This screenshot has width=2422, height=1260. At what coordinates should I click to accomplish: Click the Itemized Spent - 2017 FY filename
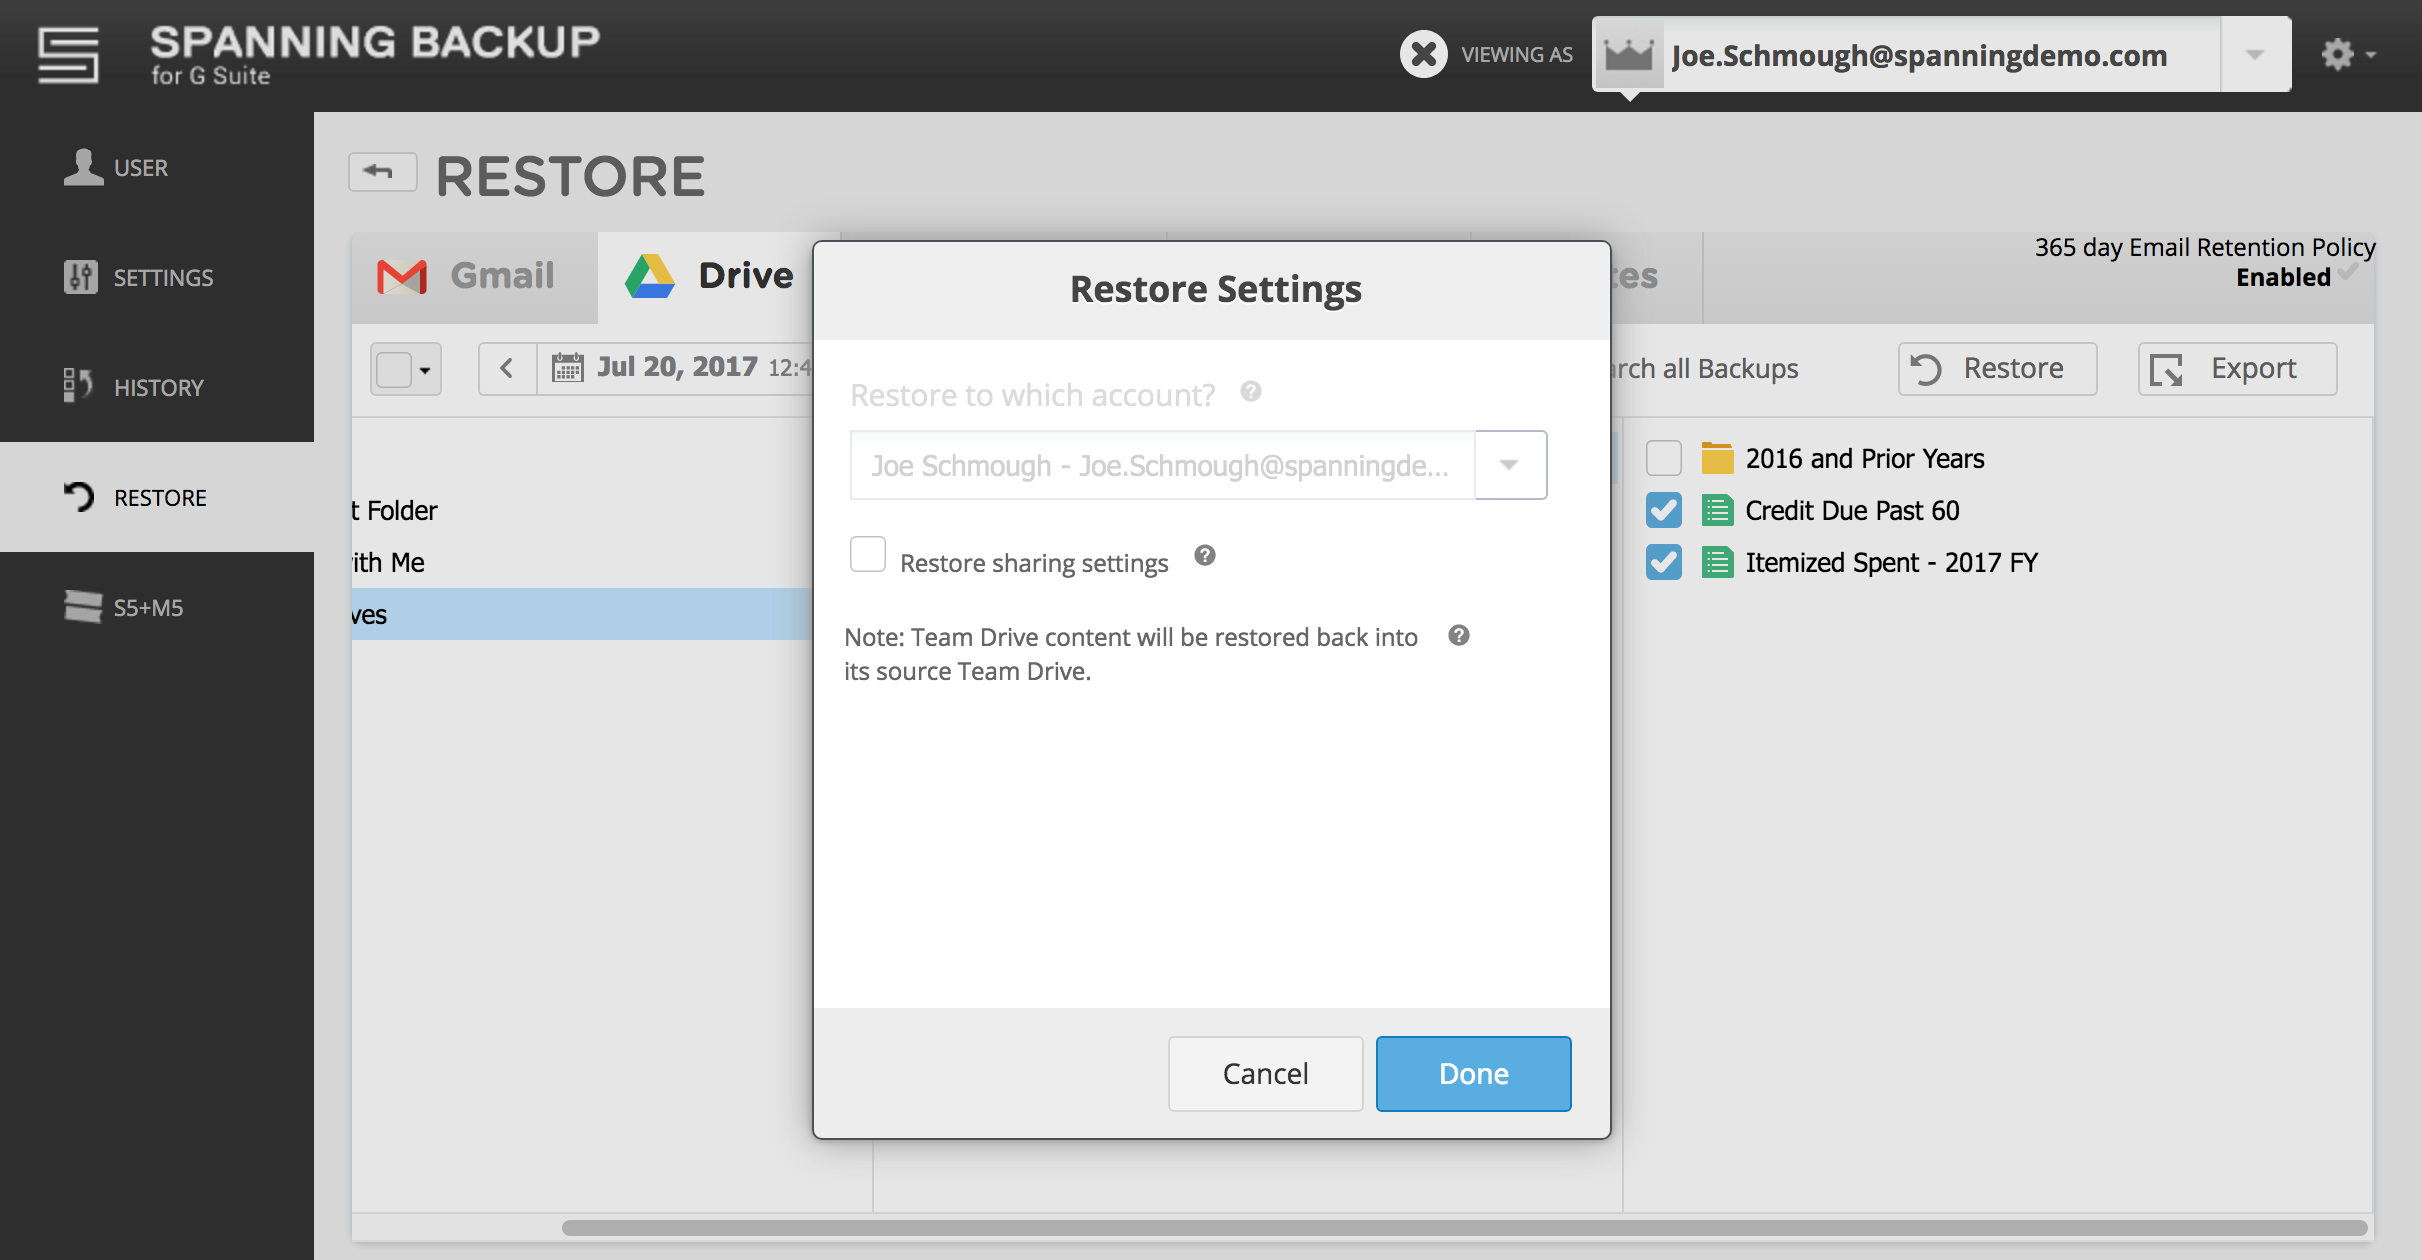coord(1891,562)
